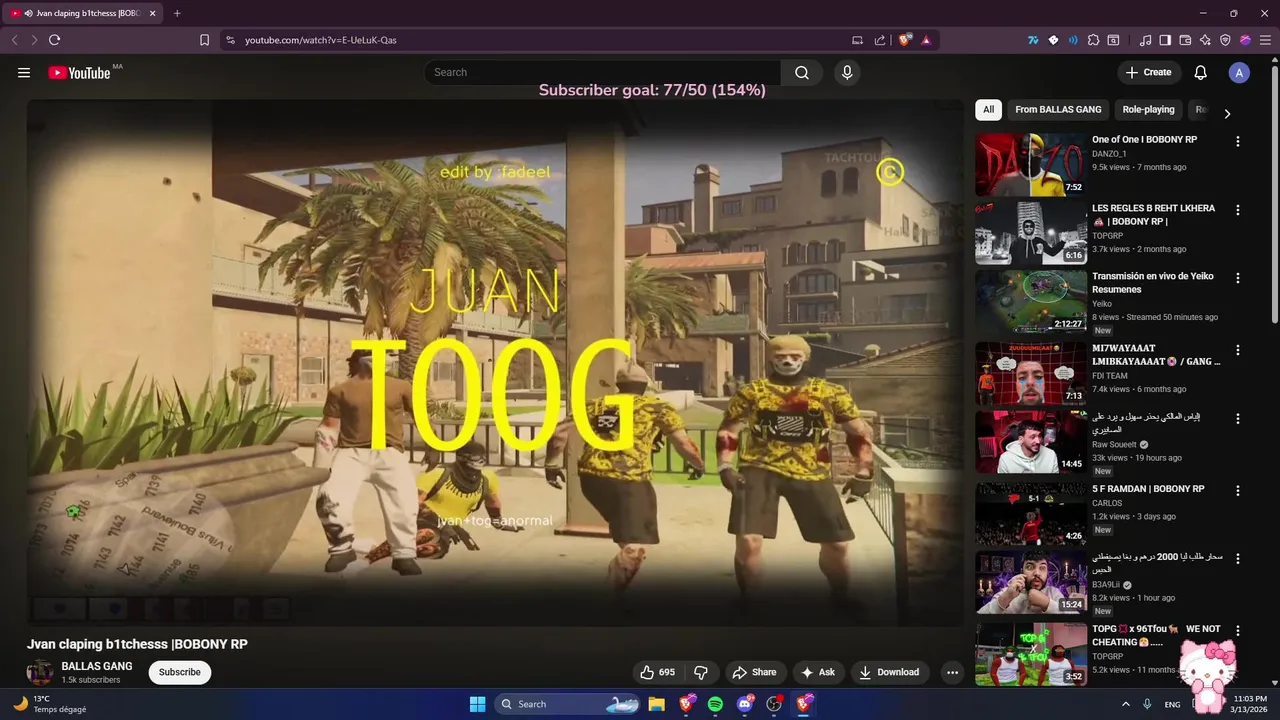Open Brave Wallet icon
The width and height of the screenshot is (1280, 720).
point(1185,40)
